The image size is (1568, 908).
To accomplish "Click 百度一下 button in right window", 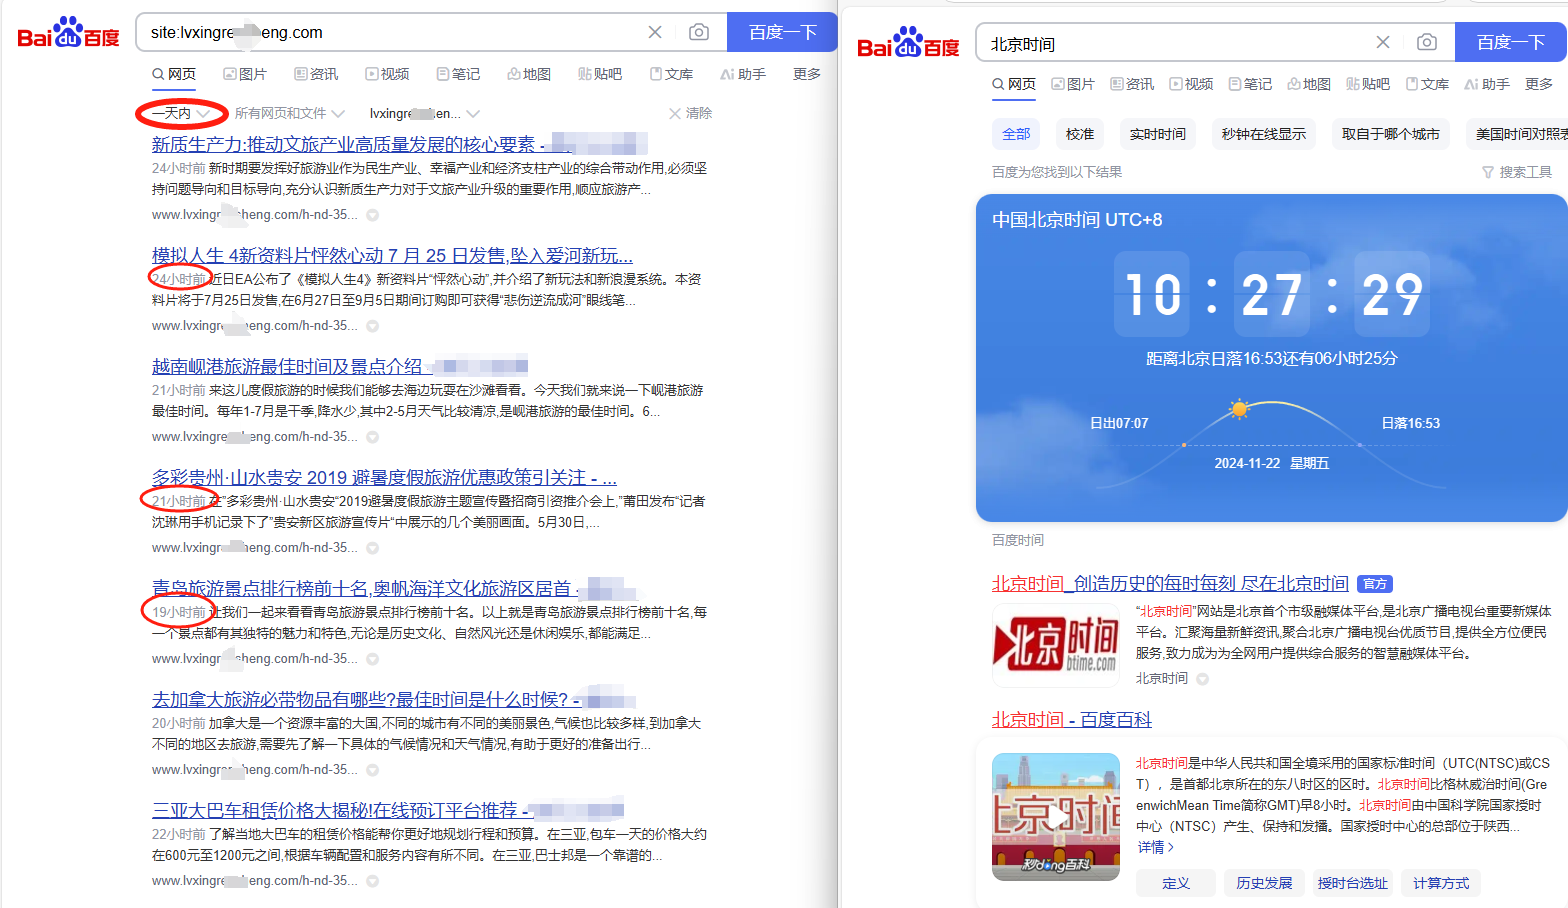I will pos(1511,42).
